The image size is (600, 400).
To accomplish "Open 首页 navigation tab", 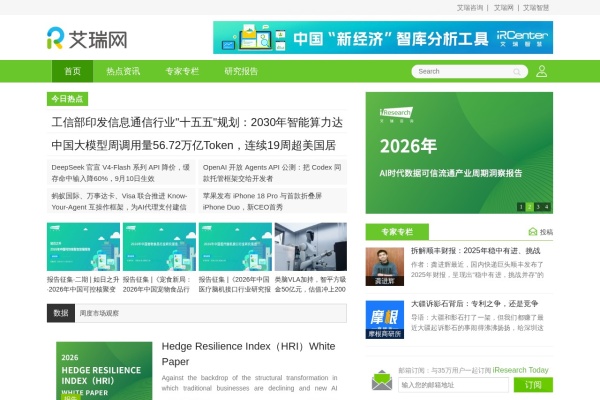I will pos(72,71).
